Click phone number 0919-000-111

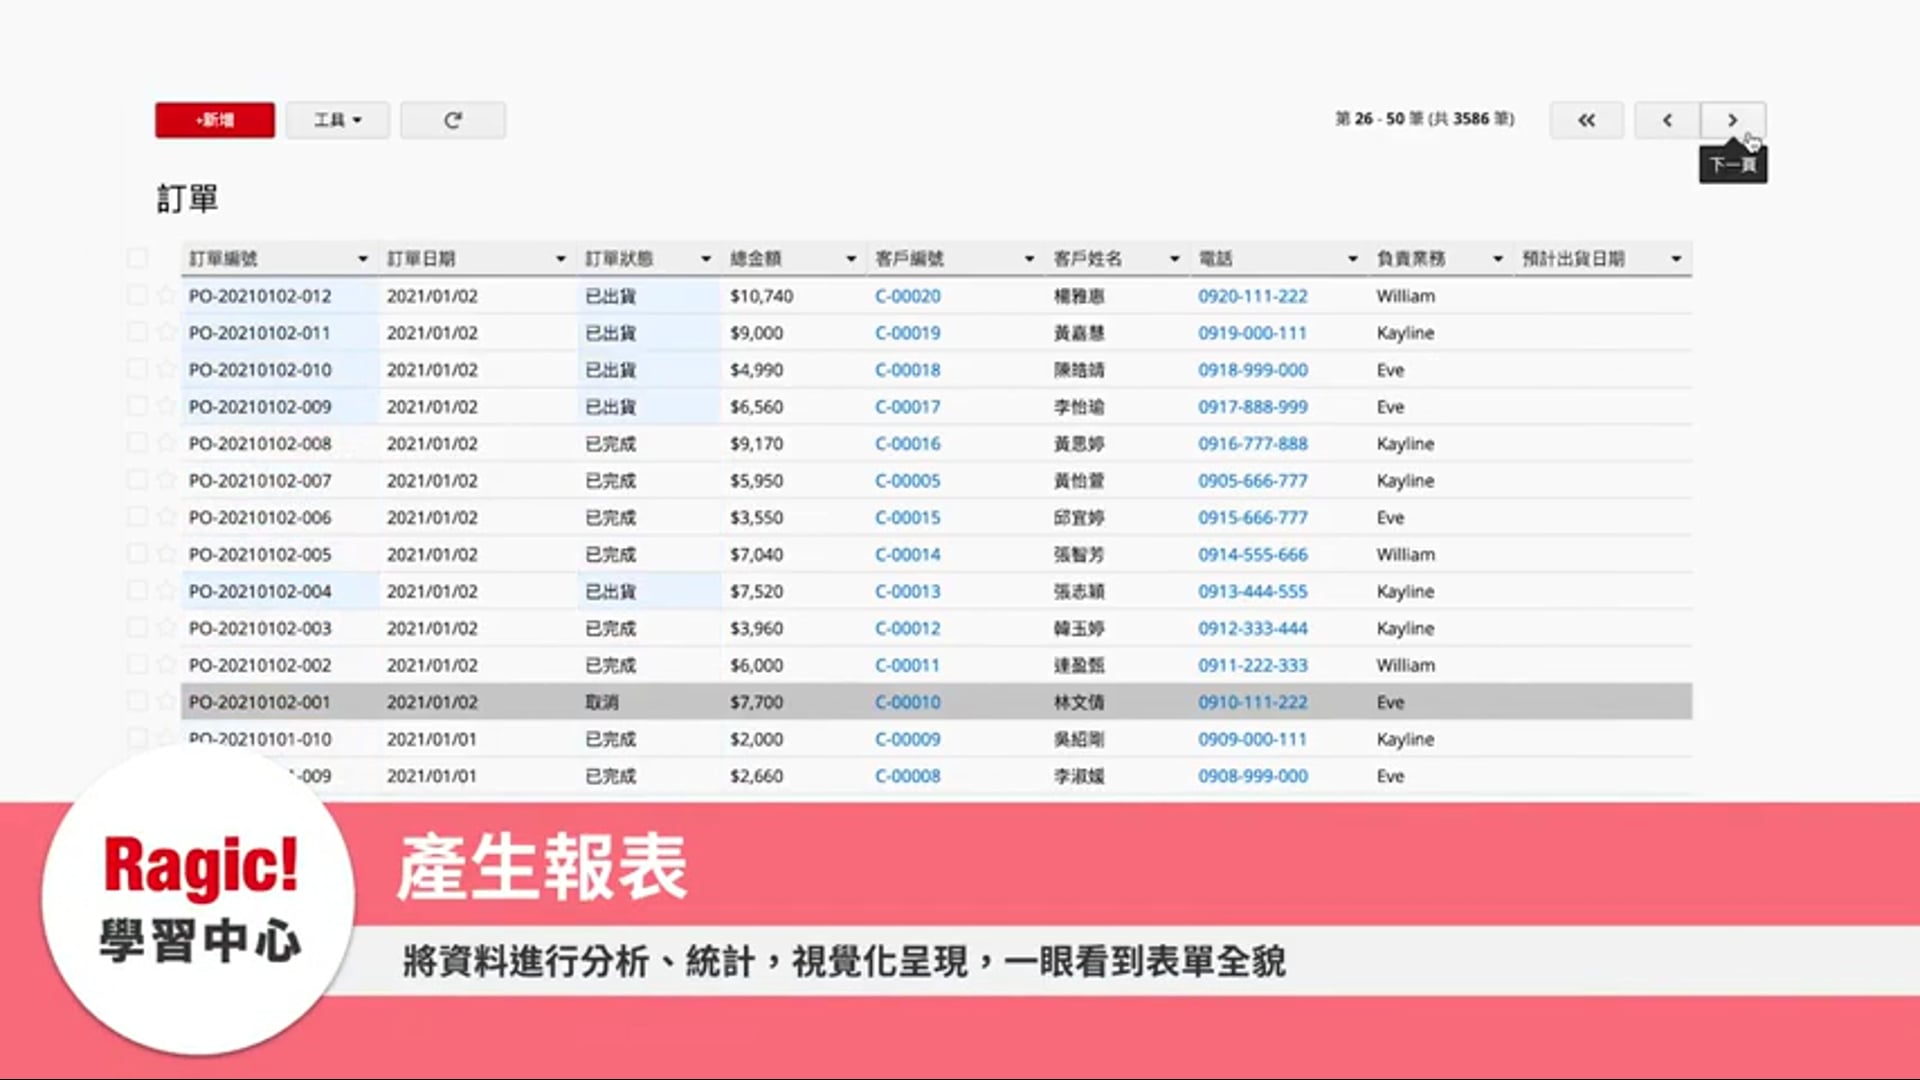[1252, 333]
